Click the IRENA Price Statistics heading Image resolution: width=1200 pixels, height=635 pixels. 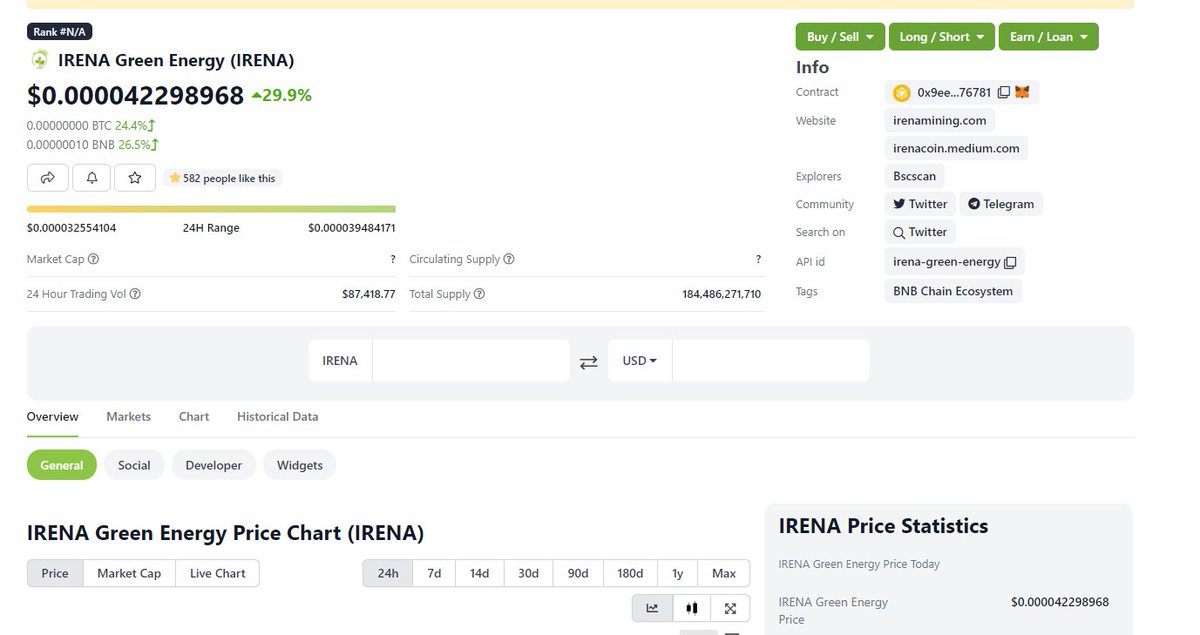coord(883,526)
